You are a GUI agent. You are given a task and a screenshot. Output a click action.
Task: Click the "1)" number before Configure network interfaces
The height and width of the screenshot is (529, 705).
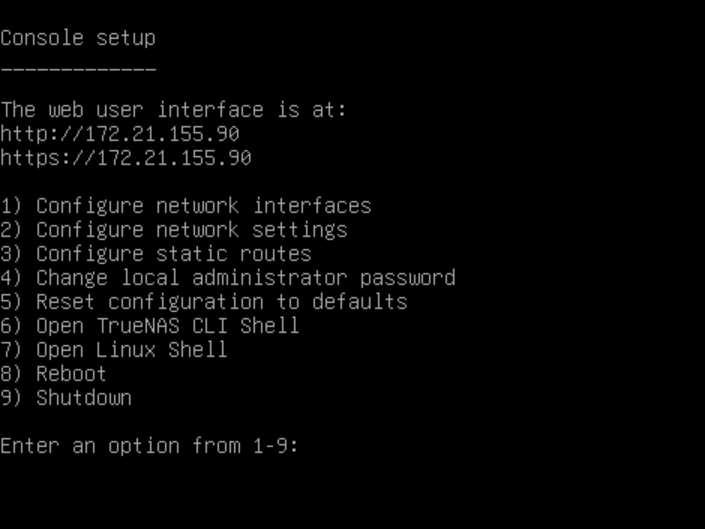click(x=11, y=206)
